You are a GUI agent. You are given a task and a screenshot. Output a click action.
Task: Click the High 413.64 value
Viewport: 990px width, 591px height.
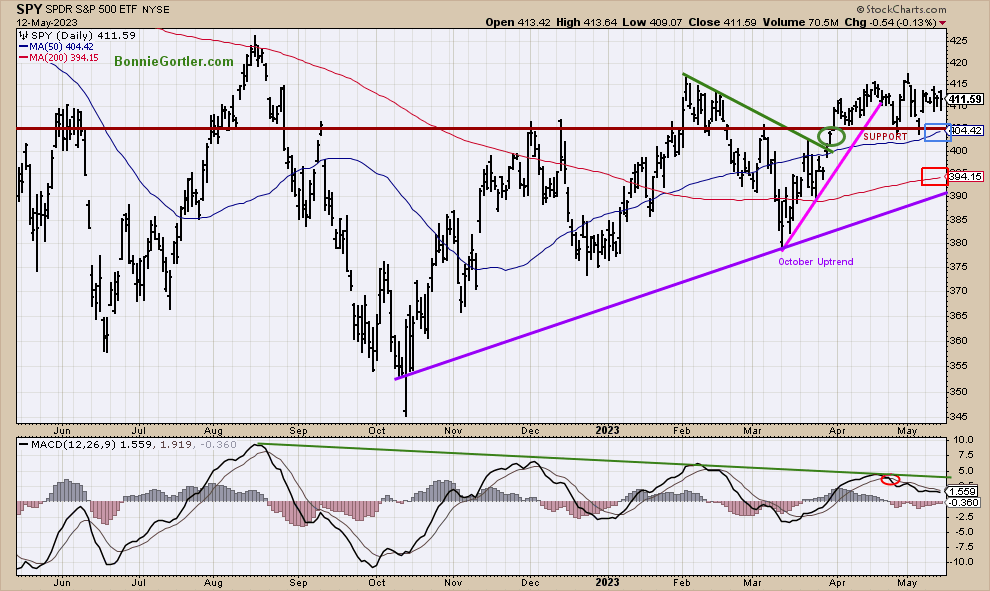coord(587,22)
